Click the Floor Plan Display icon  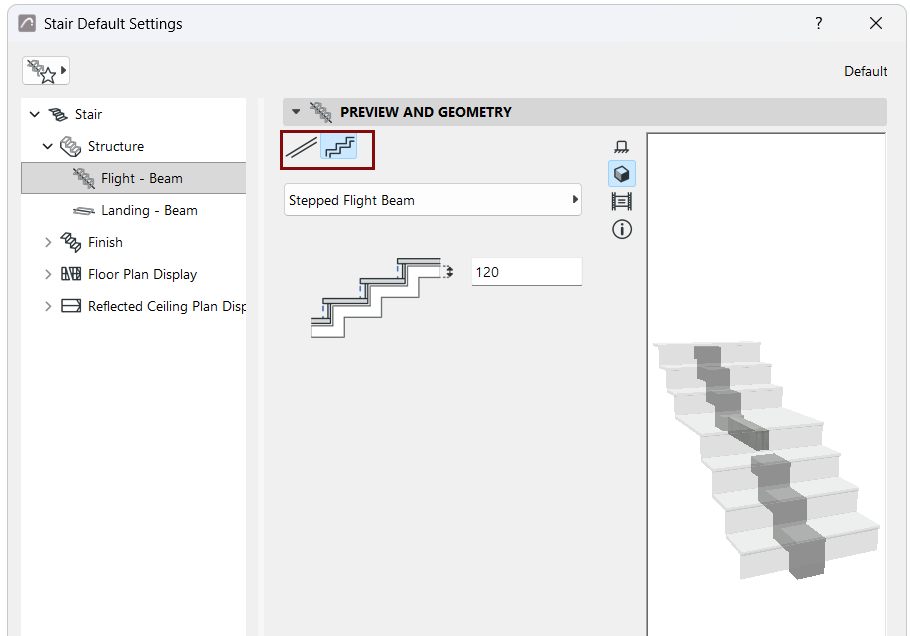click(71, 274)
